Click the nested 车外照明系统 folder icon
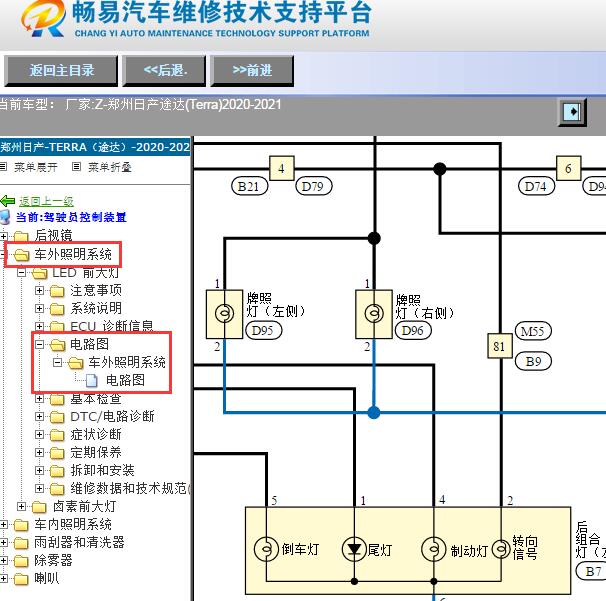 [76, 363]
